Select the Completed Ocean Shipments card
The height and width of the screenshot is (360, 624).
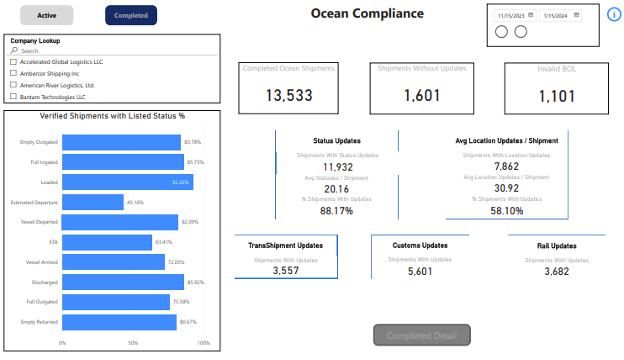tap(289, 88)
